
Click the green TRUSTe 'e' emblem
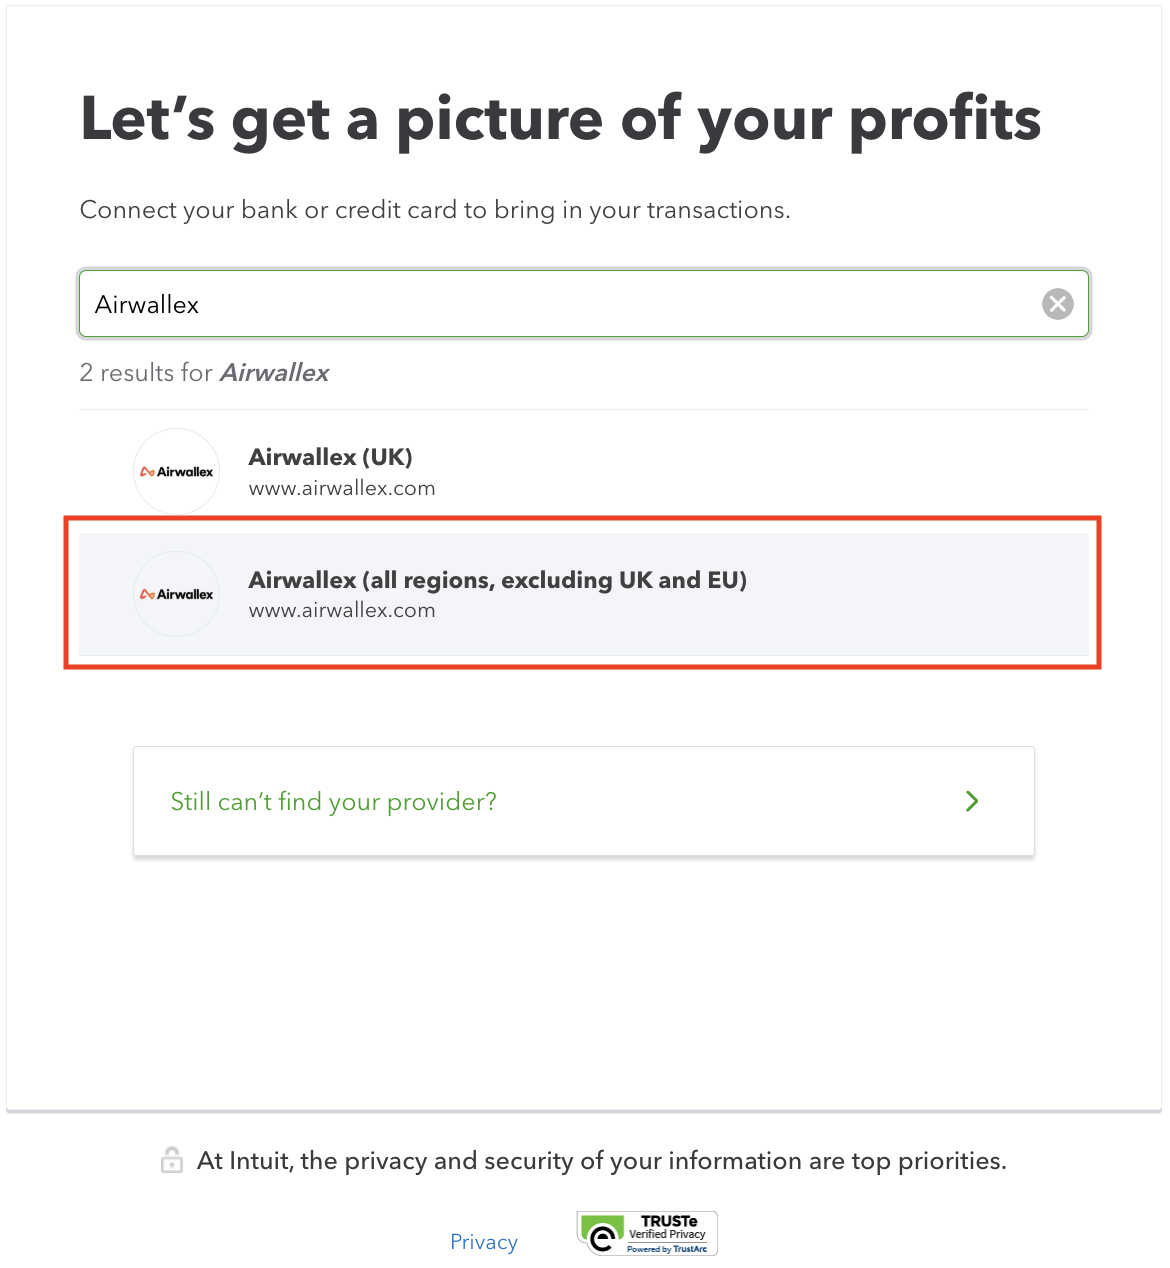coord(601,1234)
